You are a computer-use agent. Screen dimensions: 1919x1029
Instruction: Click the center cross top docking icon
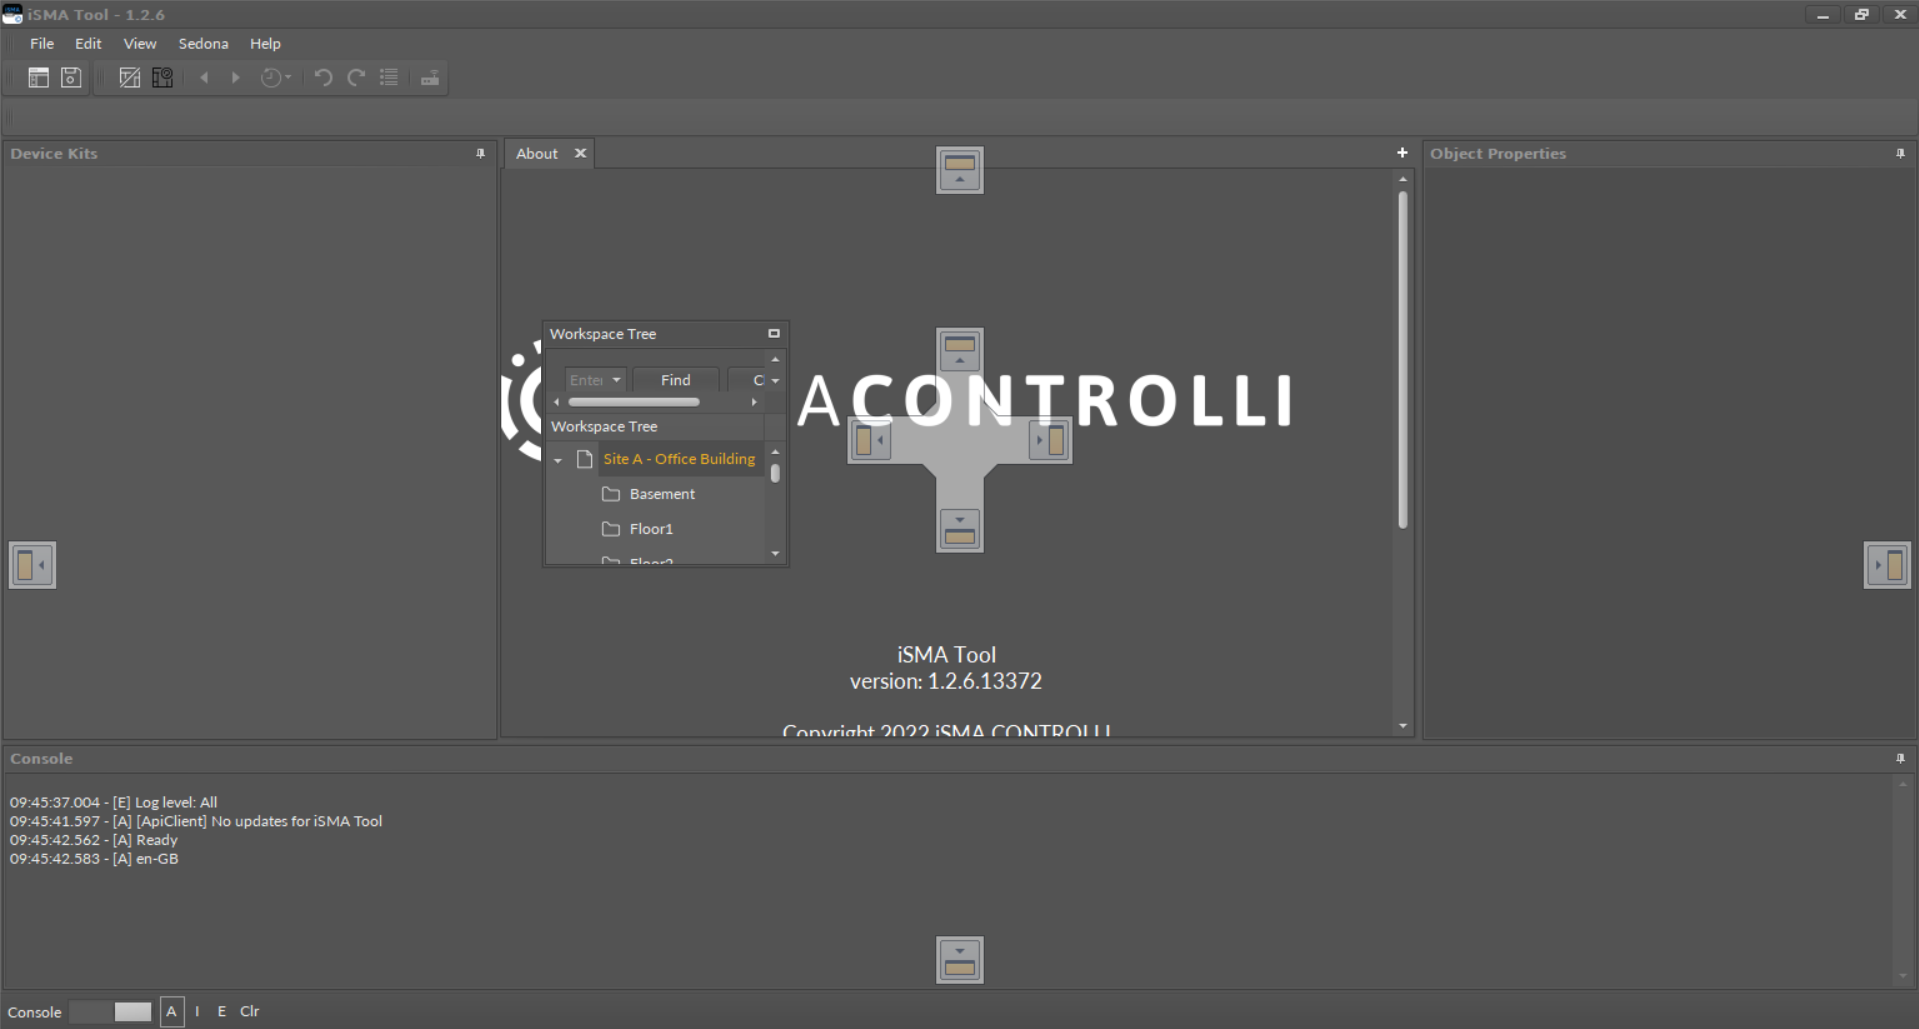click(959, 351)
